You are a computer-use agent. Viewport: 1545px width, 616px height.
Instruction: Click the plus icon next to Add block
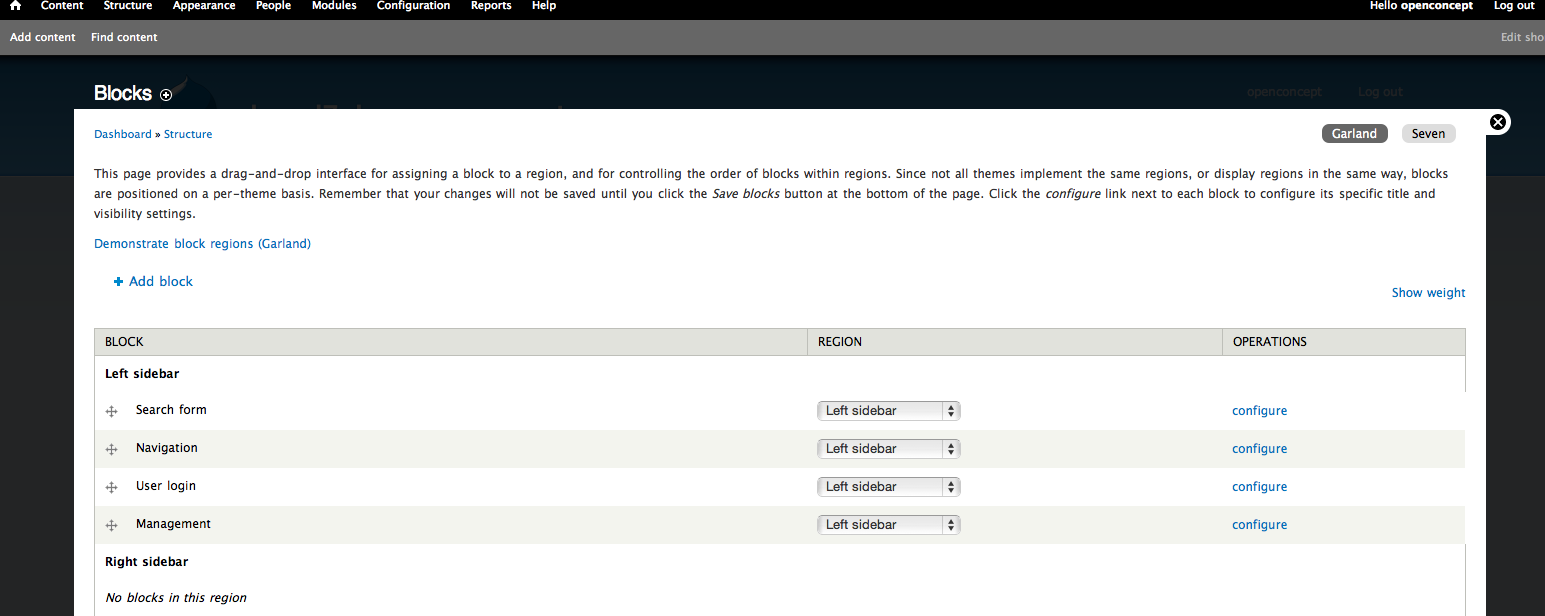[118, 281]
